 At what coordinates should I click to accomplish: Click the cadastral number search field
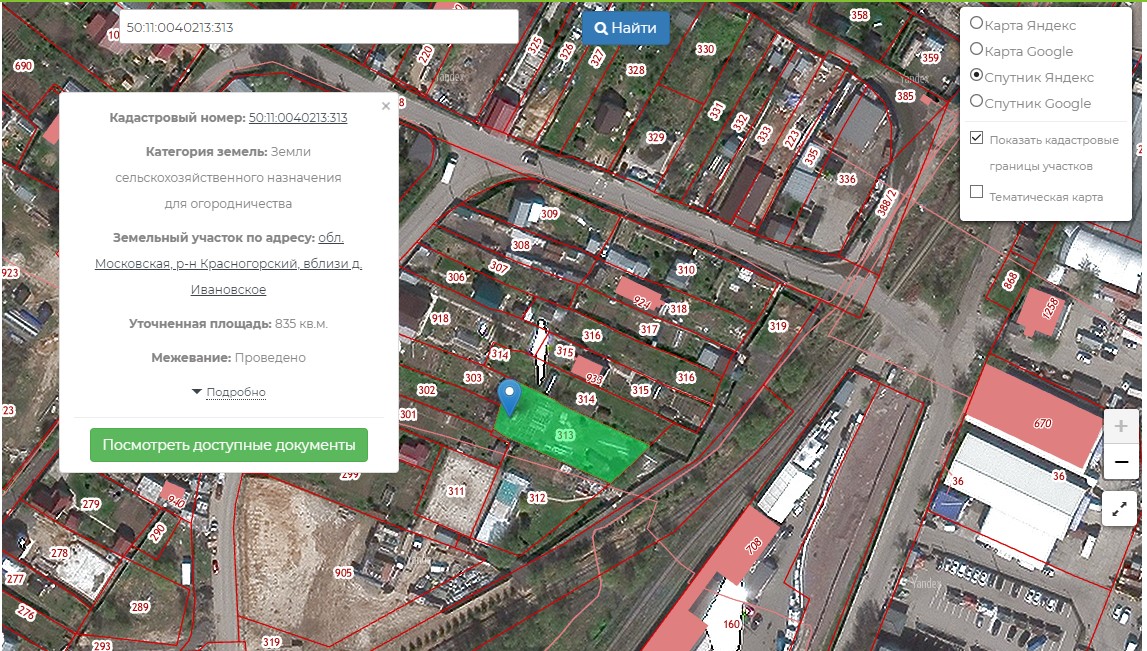pyautogui.click(x=318, y=27)
